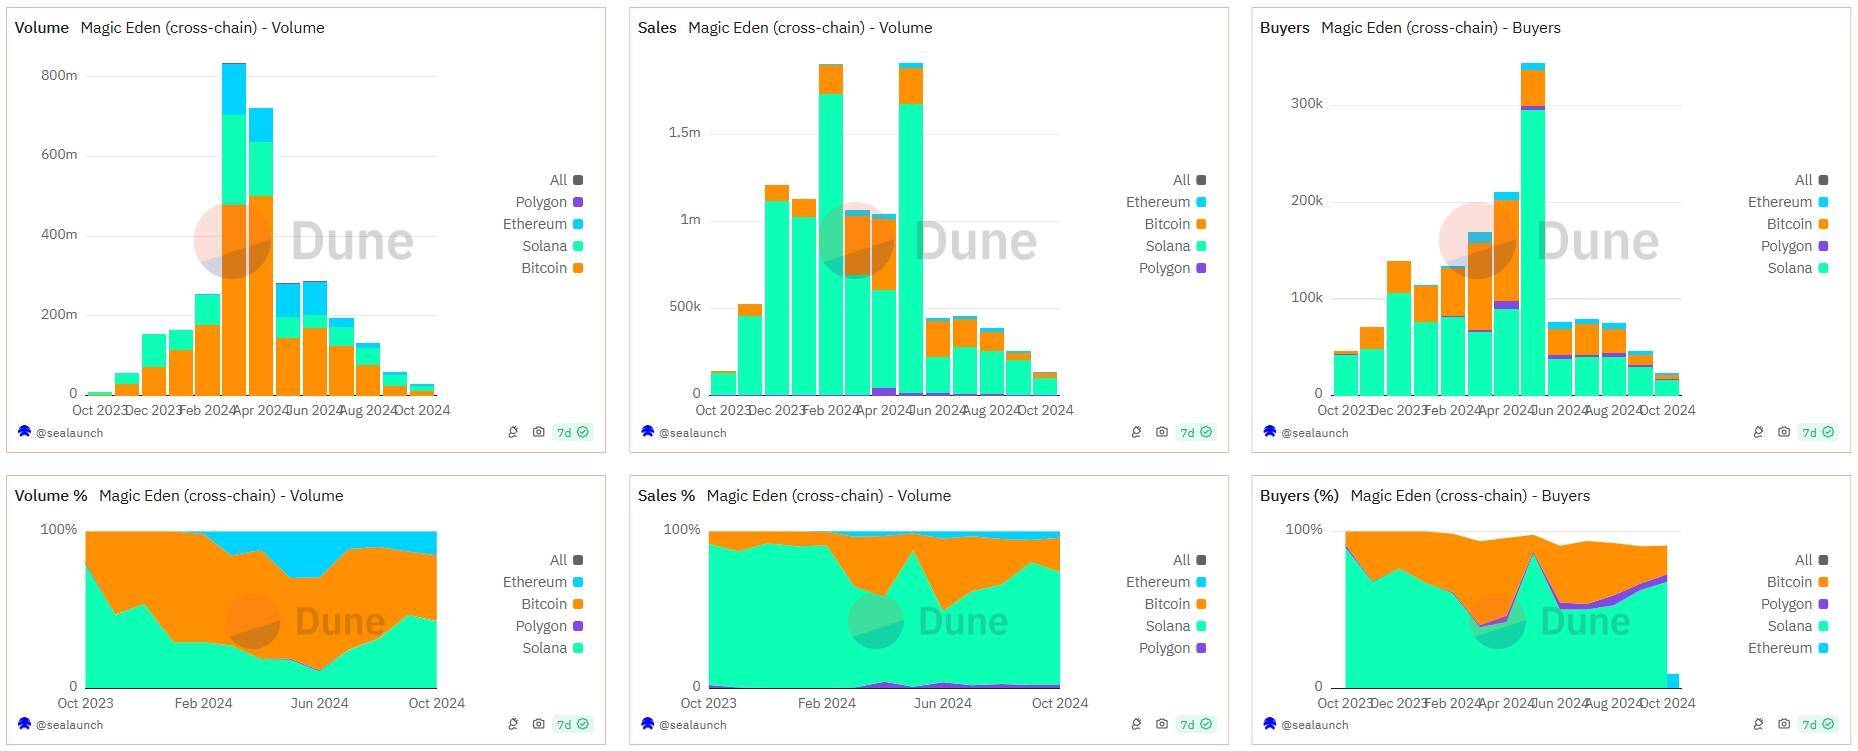Image resolution: width=1858 pixels, height=751 pixels.
Task: Open the @sealaunch link in Volume panel
Action: click(69, 433)
